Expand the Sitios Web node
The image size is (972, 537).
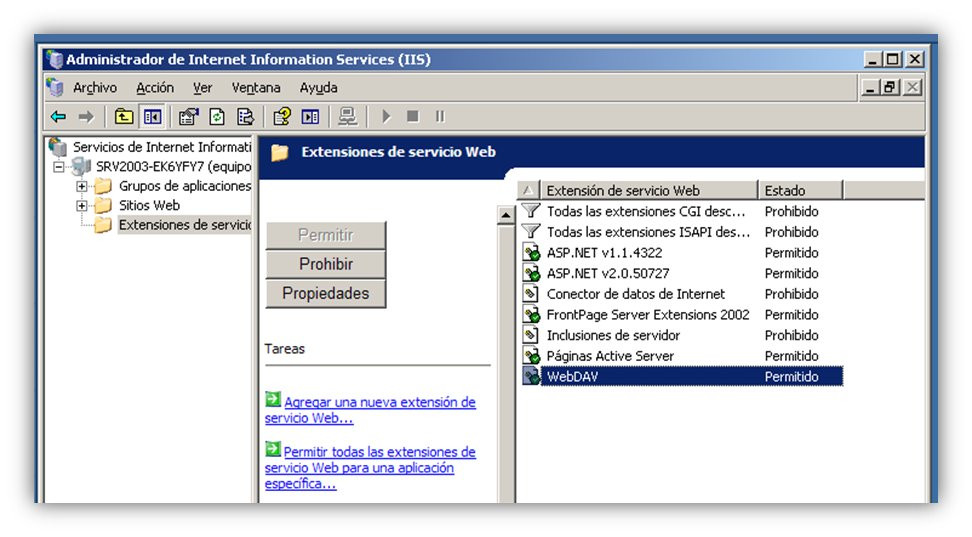81,205
